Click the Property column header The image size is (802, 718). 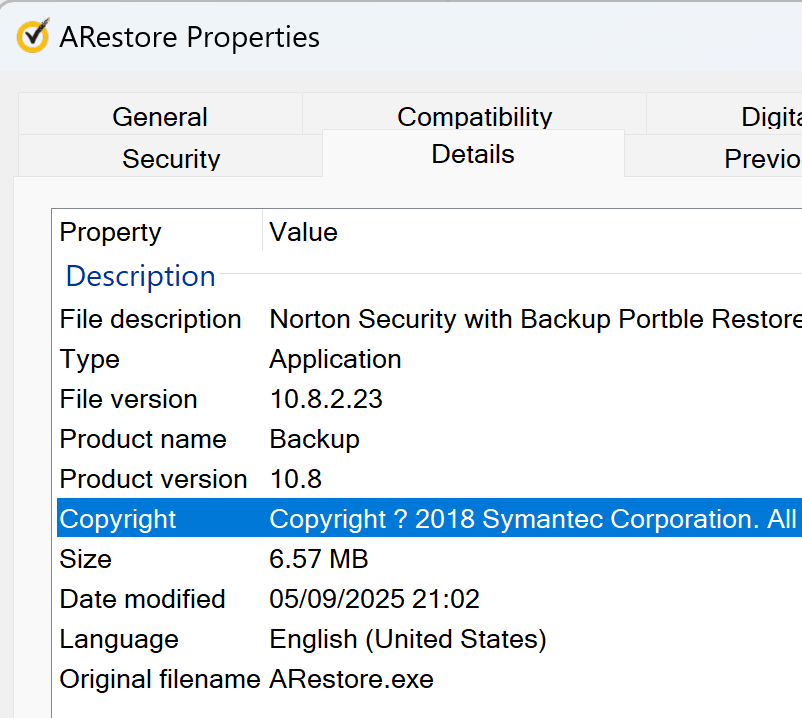tap(110, 232)
